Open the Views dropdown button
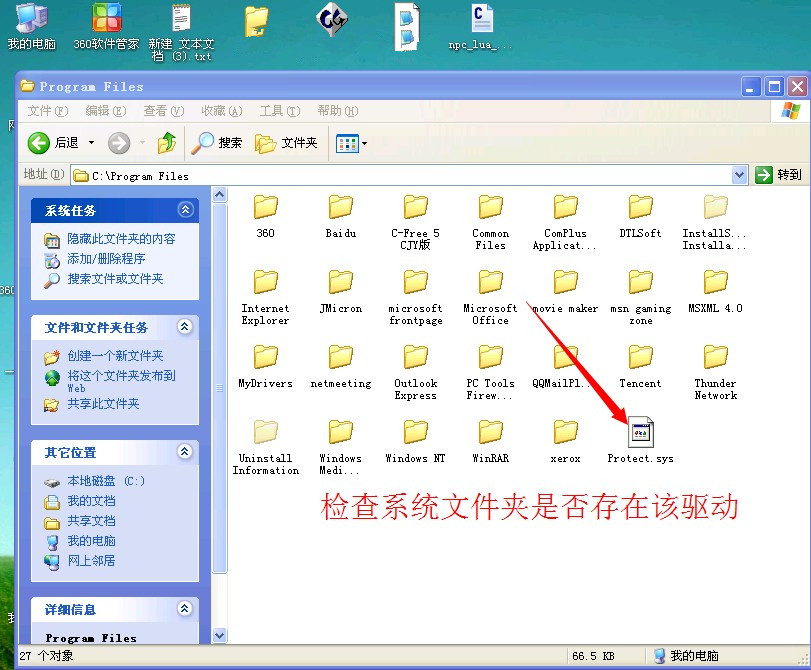The width and height of the screenshot is (811, 670). pos(351,143)
